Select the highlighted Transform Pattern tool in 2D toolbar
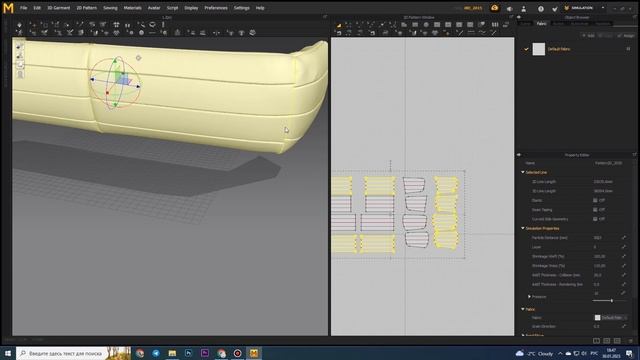 point(339,25)
